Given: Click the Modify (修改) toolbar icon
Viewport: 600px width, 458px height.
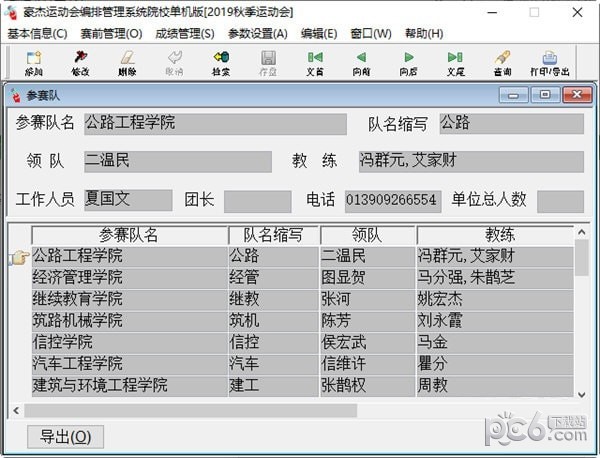Looking at the screenshot, I should [x=80, y=63].
